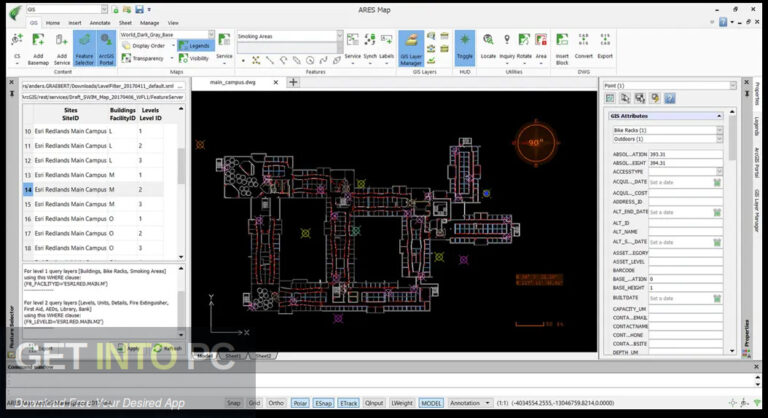This screenshot has height=418, width=768.
Task: Toggle the Visibility option for maps
Action: tap(194, 58)
